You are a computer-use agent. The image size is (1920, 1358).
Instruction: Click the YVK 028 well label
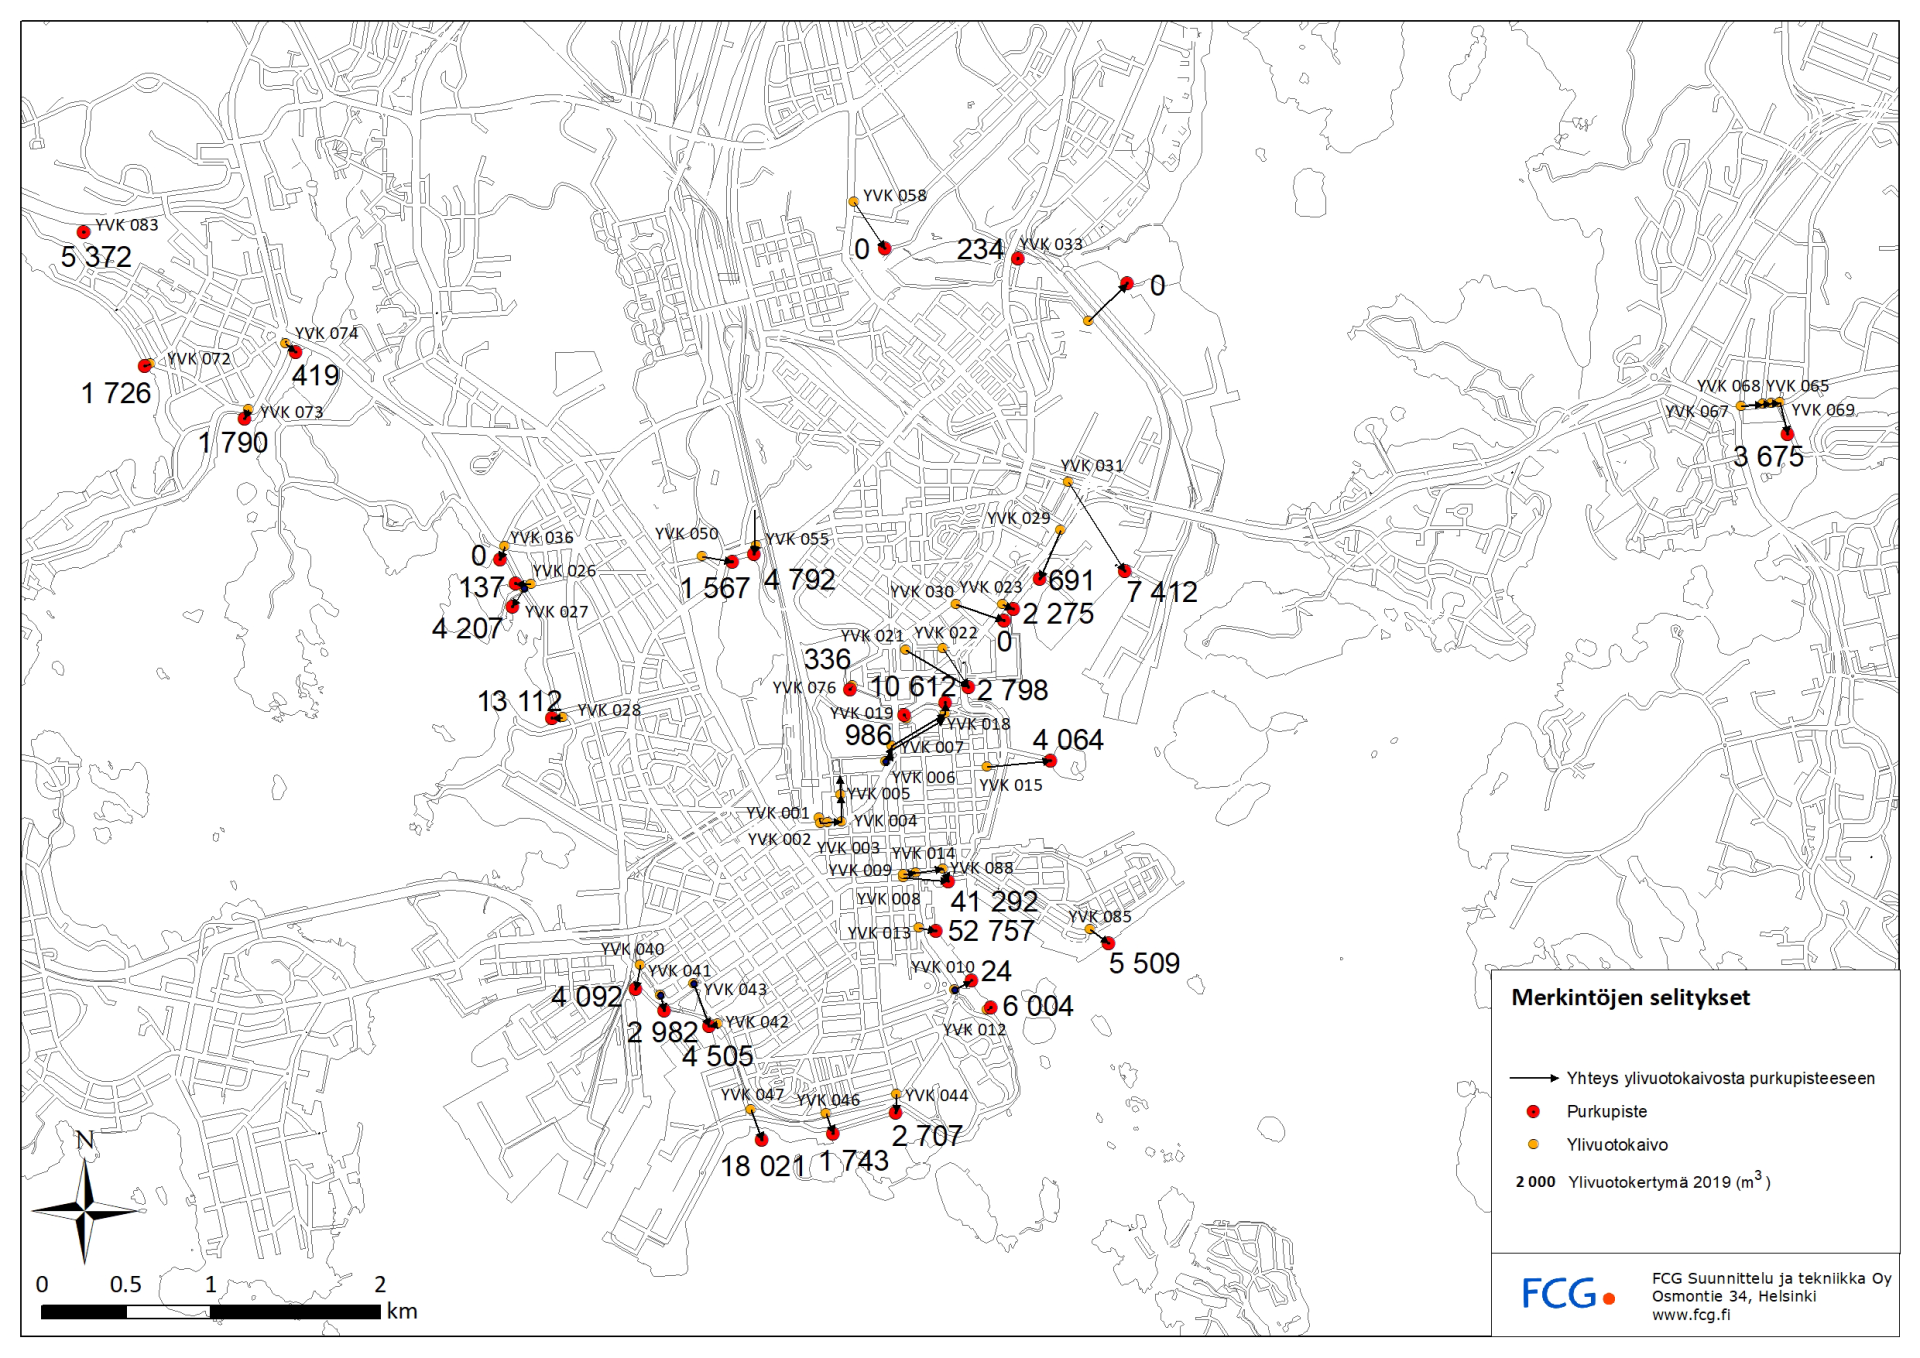click(609, 710)
